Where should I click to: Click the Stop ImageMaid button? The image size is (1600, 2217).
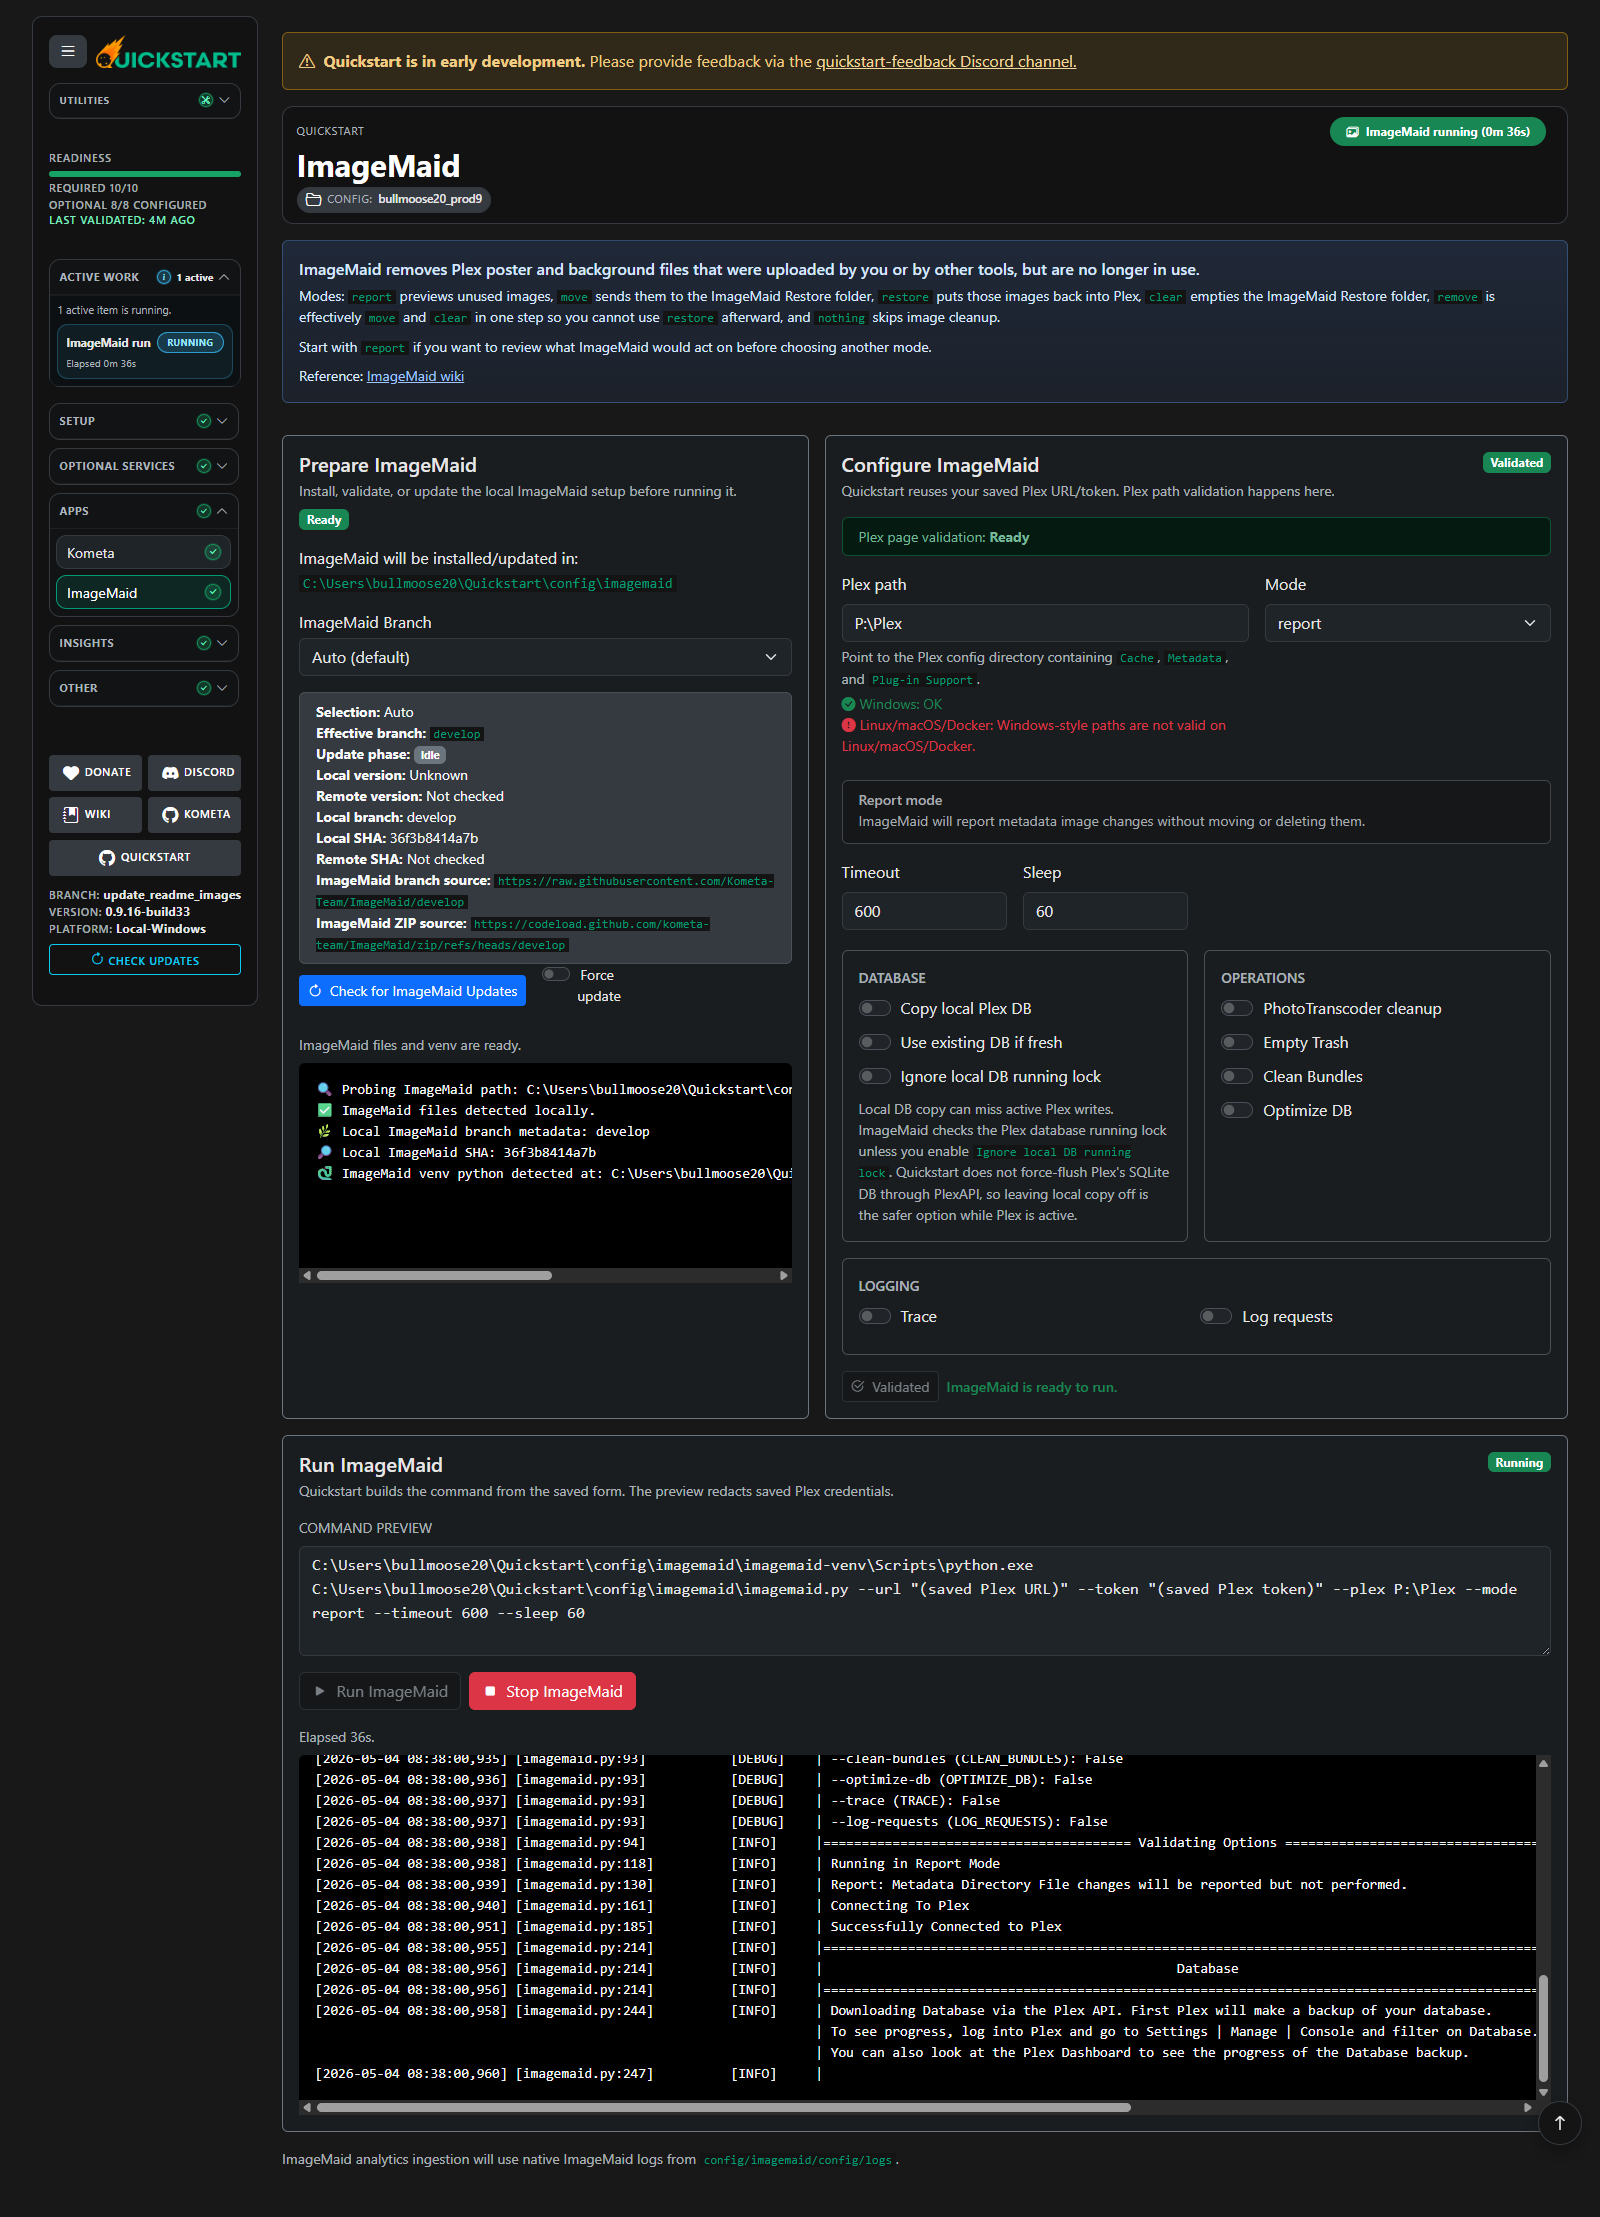tap(552, 1691)
